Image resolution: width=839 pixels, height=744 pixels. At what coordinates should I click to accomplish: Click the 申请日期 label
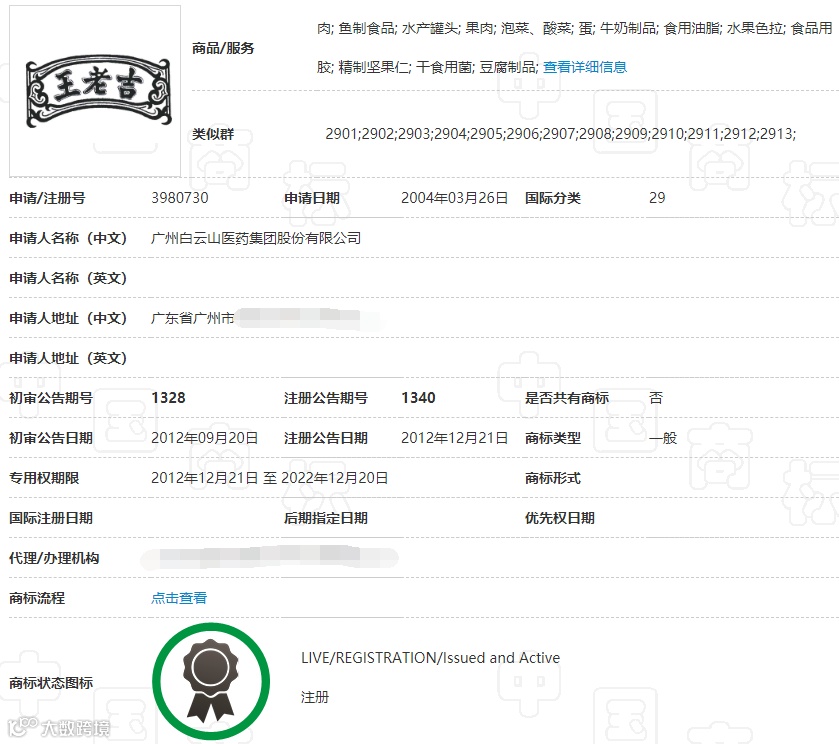[312, 198]
